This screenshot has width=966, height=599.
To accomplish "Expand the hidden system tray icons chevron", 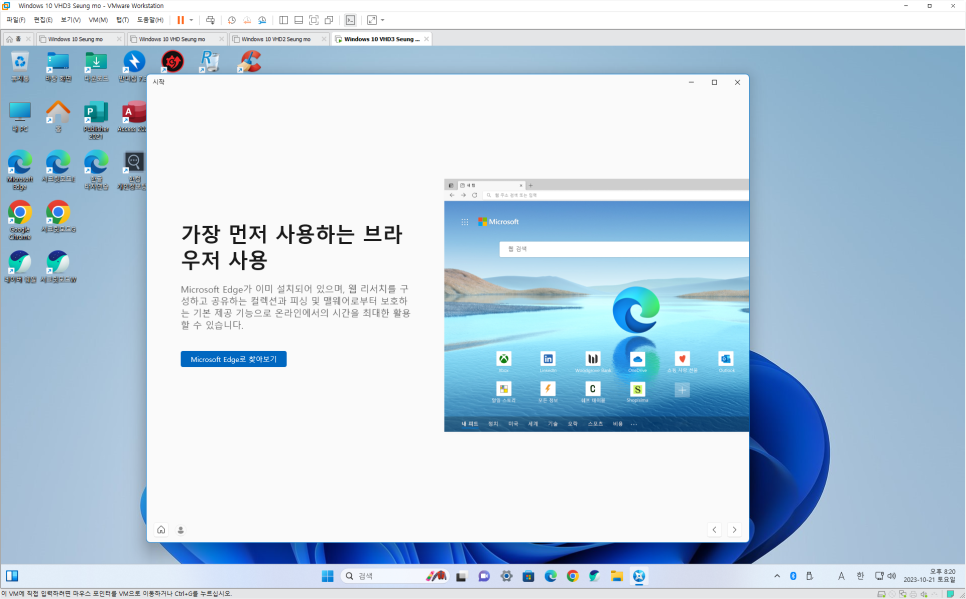I will (777, 576).
